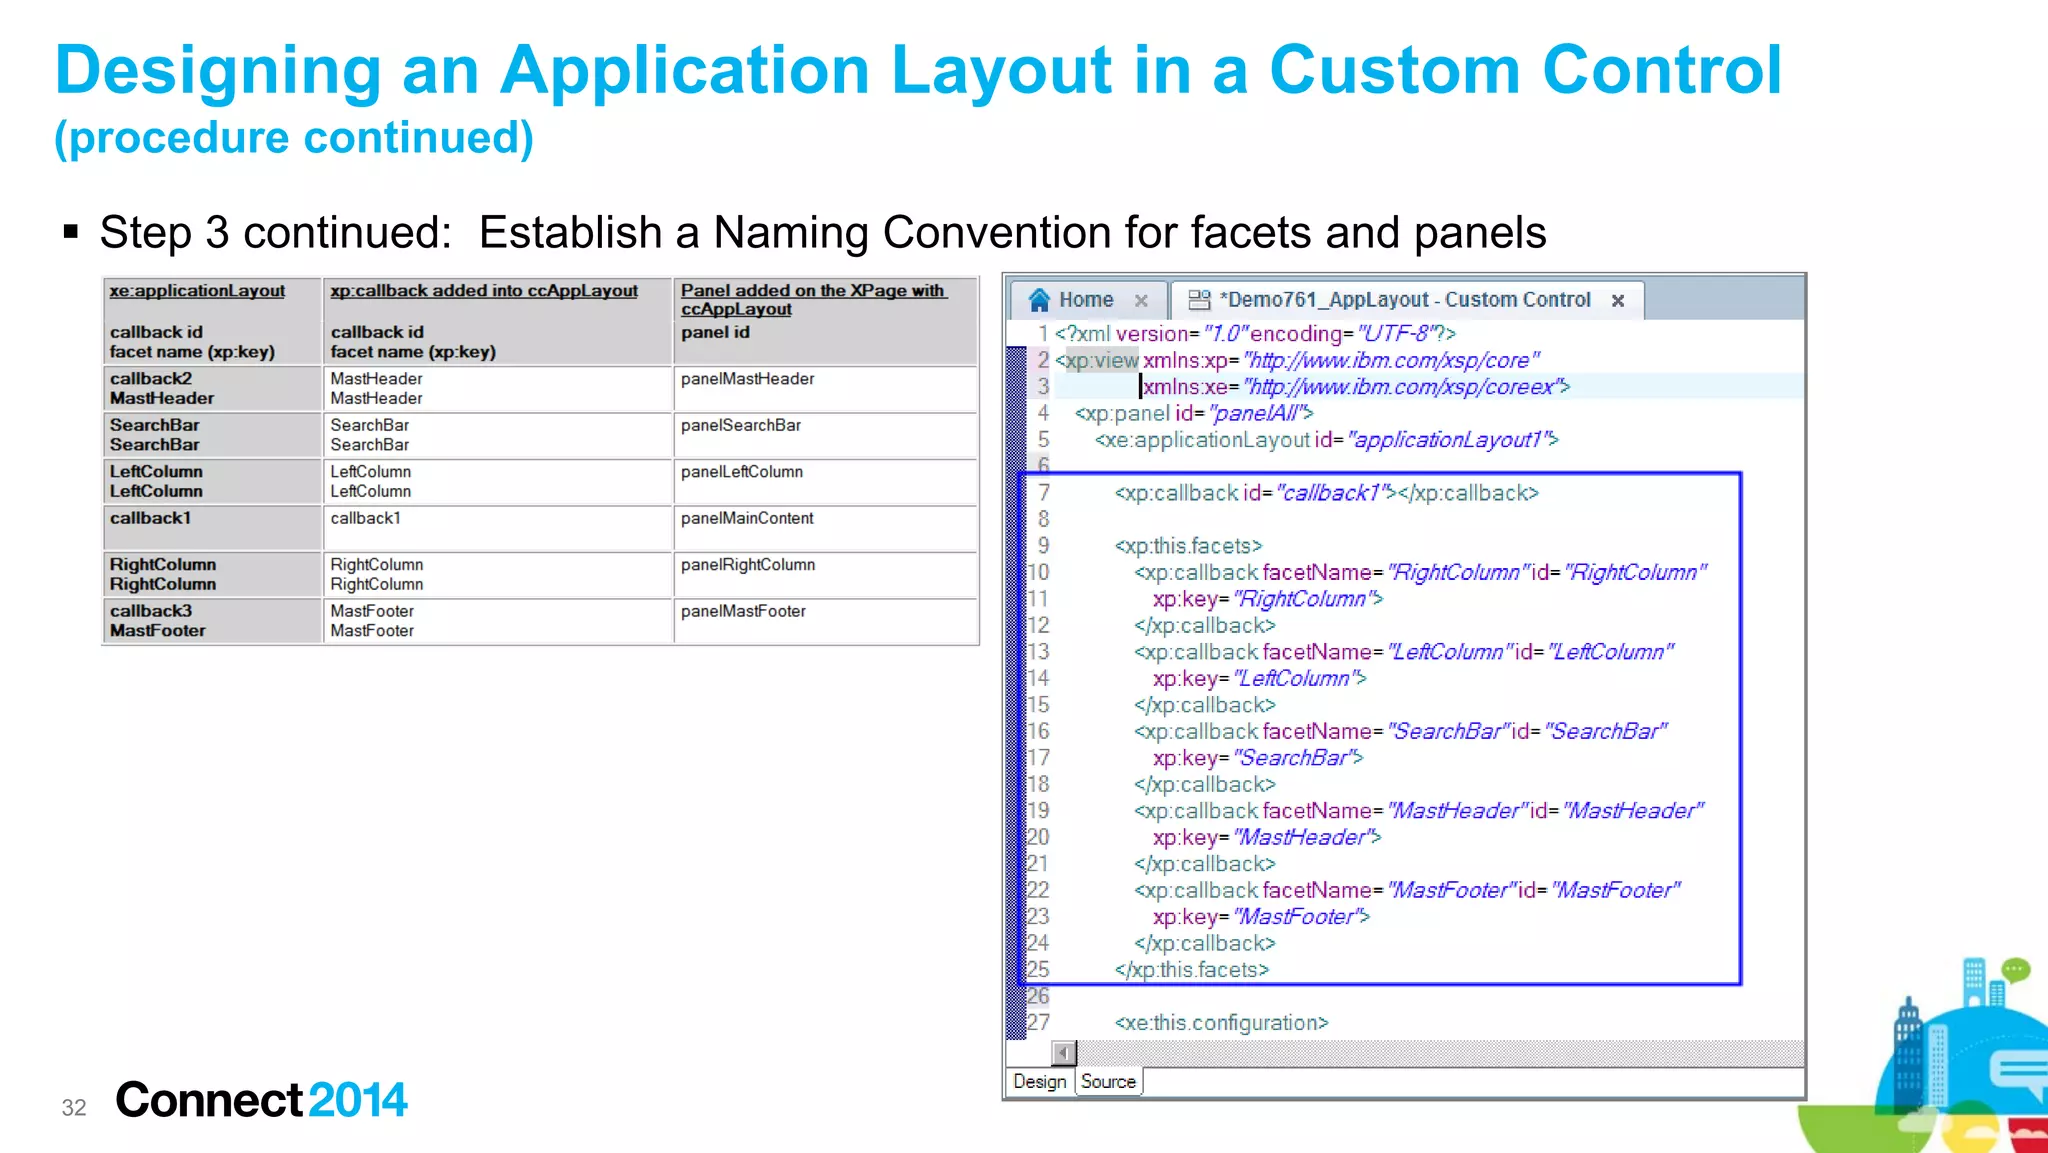The image size is (2048, 1153).
Task: Switch to the Design tab
Action: point(1040,1082)
